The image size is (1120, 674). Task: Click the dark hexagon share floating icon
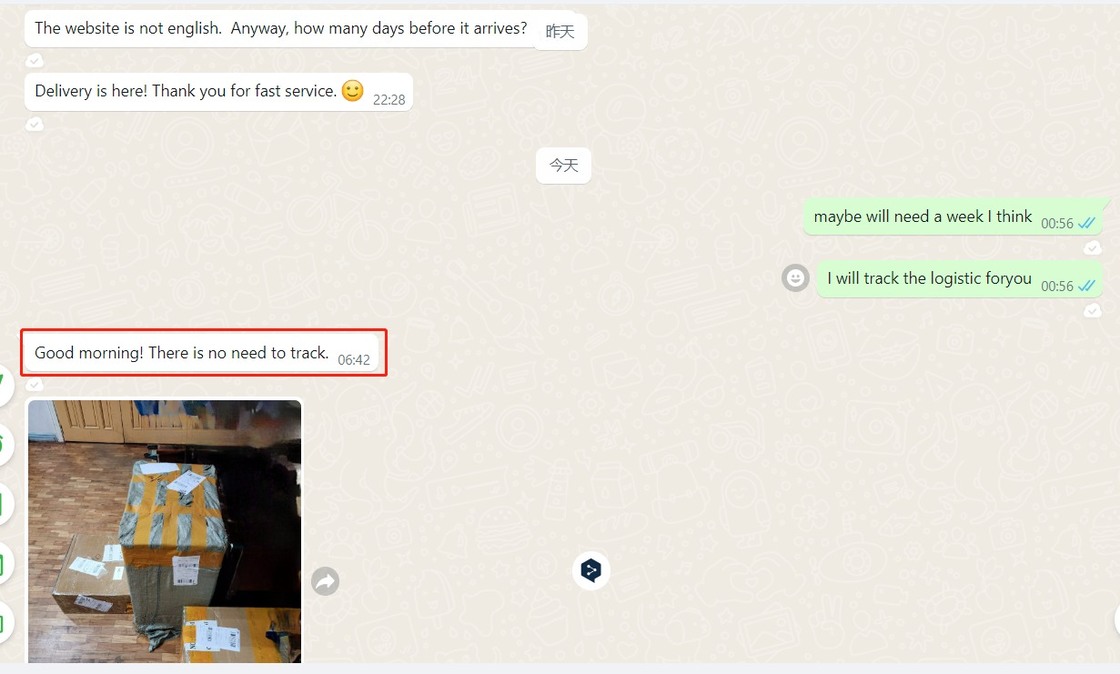coord(591,570)
